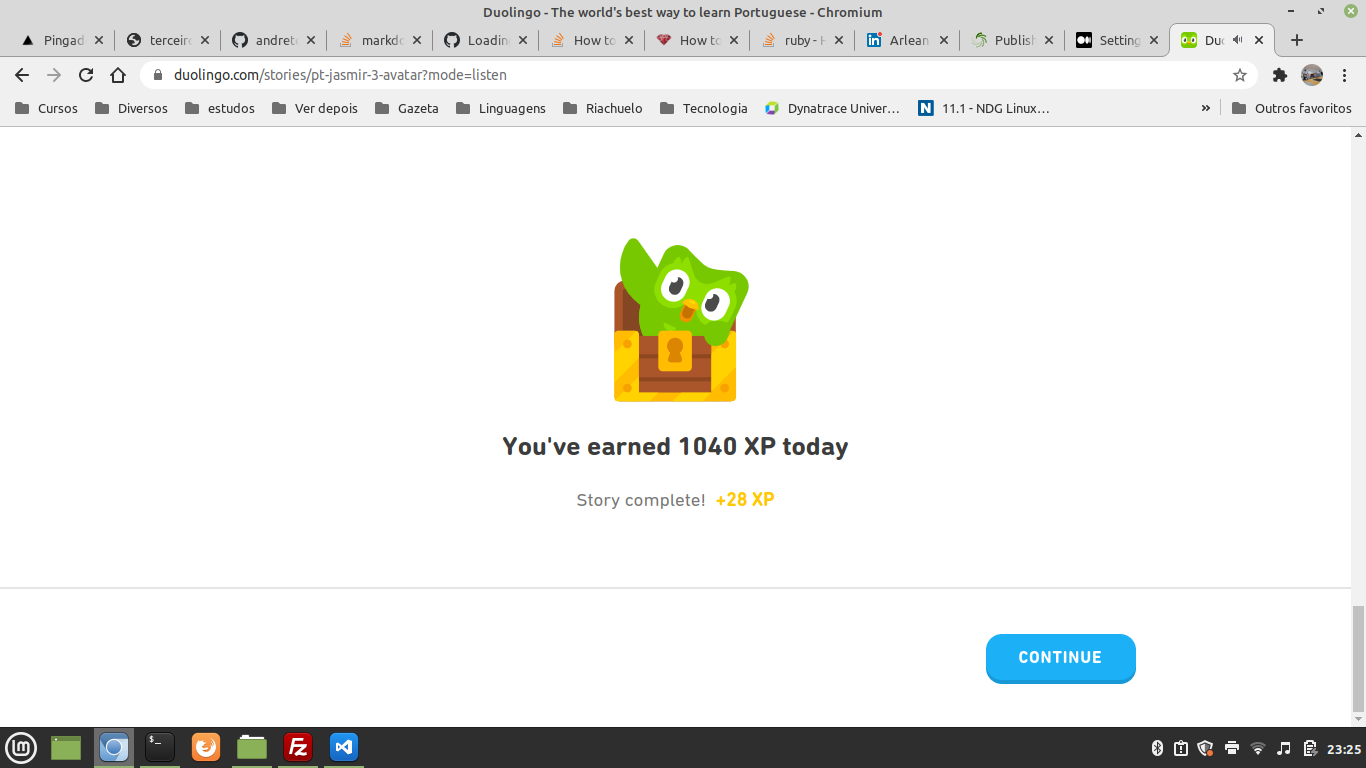Click the '+28 XP' reward text
The width and height of the screenshot is (1366, 768).
tap(745, 499)
